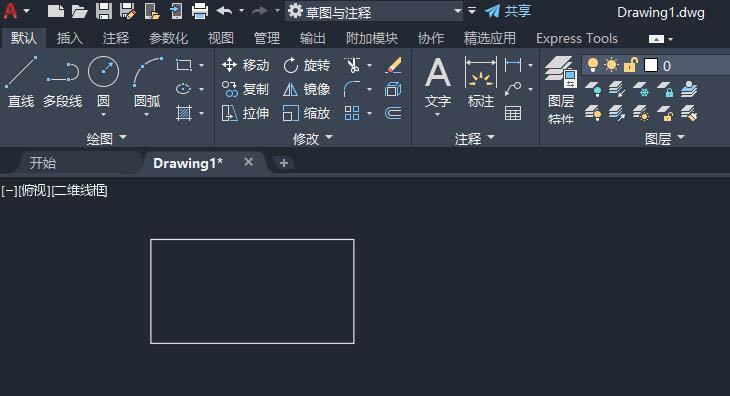Click the 共享 share button
This screenshot has width=730, height=396.
coord(508,11)
